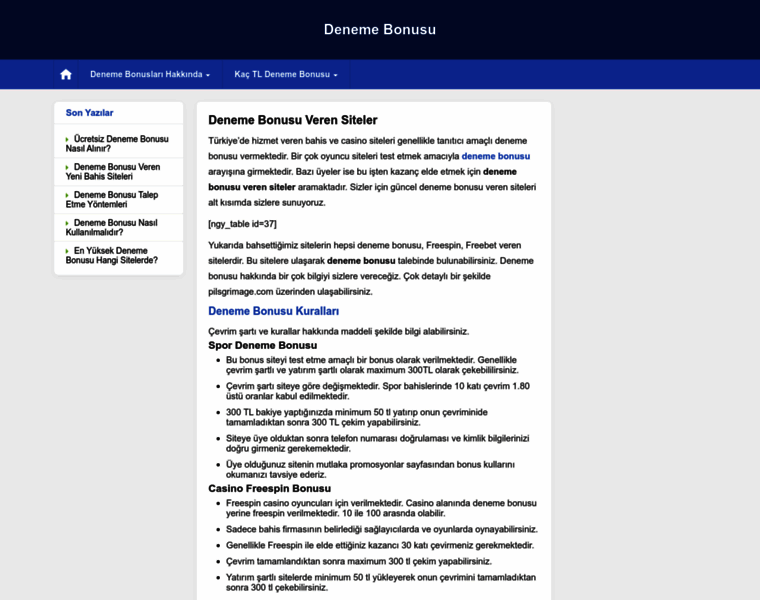
Task: Click the bold 'bonusu veren siteler' text
Action: pyautogui.click(x=252, y=187)
